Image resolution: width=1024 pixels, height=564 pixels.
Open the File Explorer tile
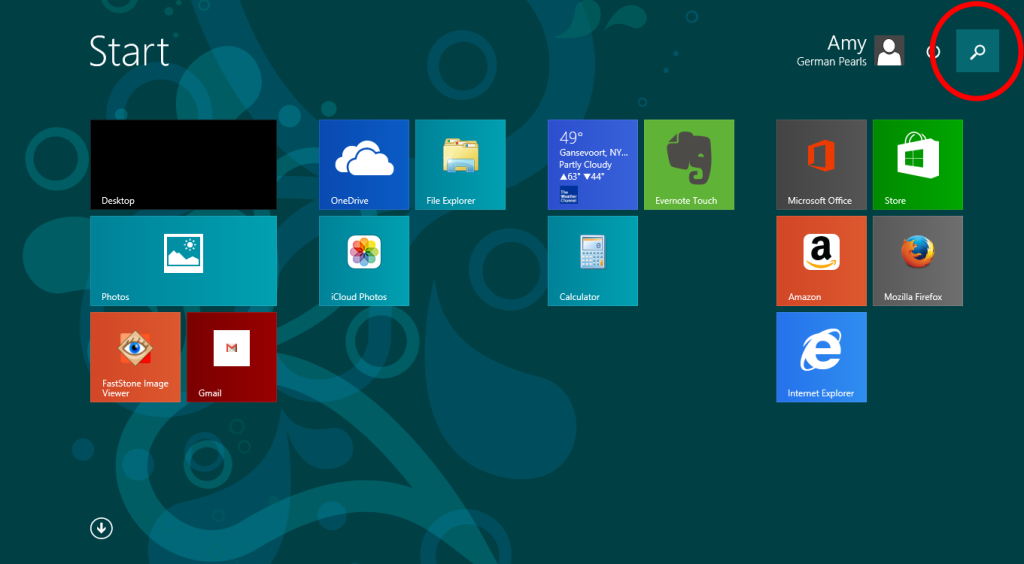[460, 164]
